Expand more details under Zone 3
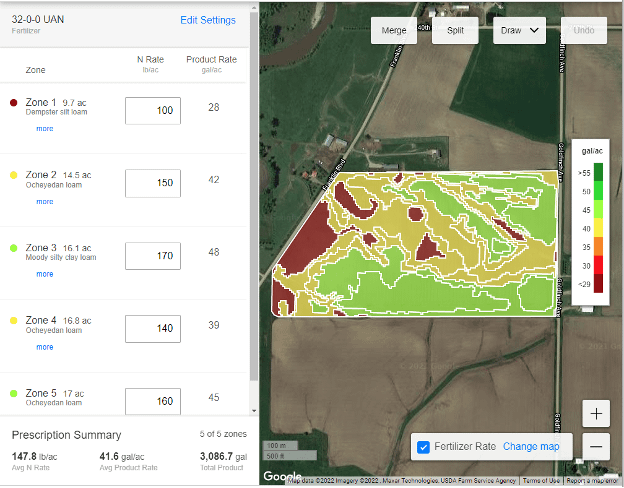The width and height of the screenshot is (624, 488). click(x=45, y=274)
